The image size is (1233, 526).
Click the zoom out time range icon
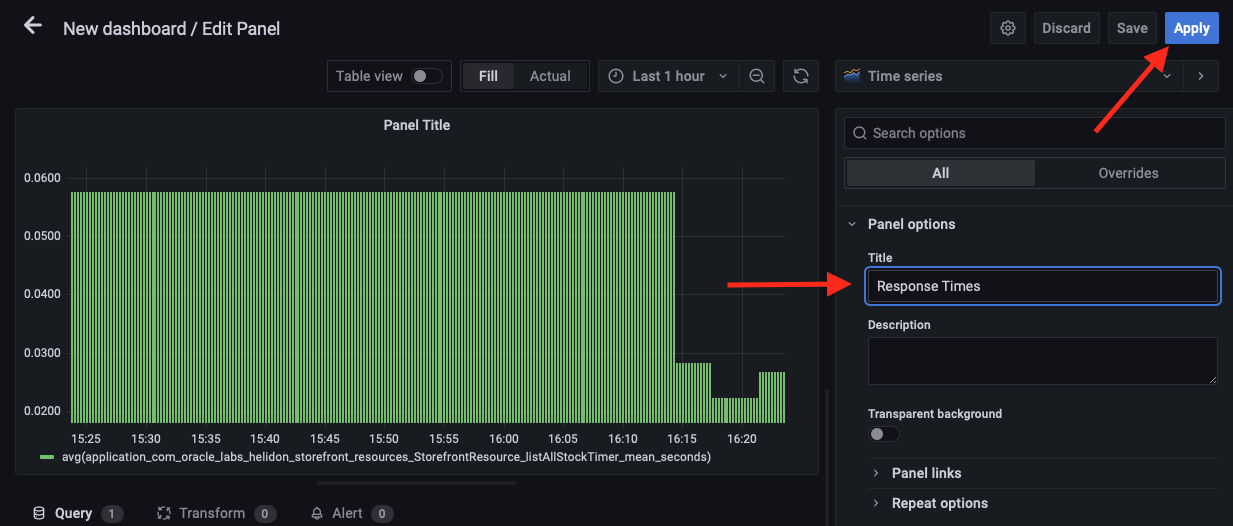[757, 76]
